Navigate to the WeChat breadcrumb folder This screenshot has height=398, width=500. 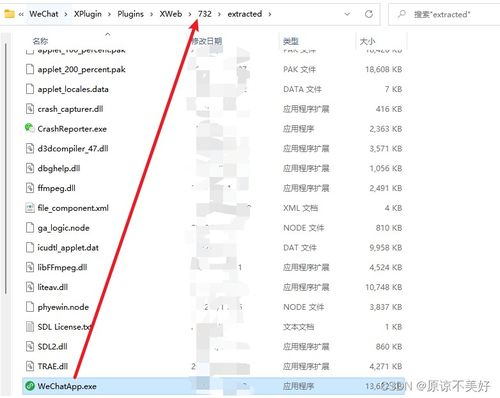44,14
